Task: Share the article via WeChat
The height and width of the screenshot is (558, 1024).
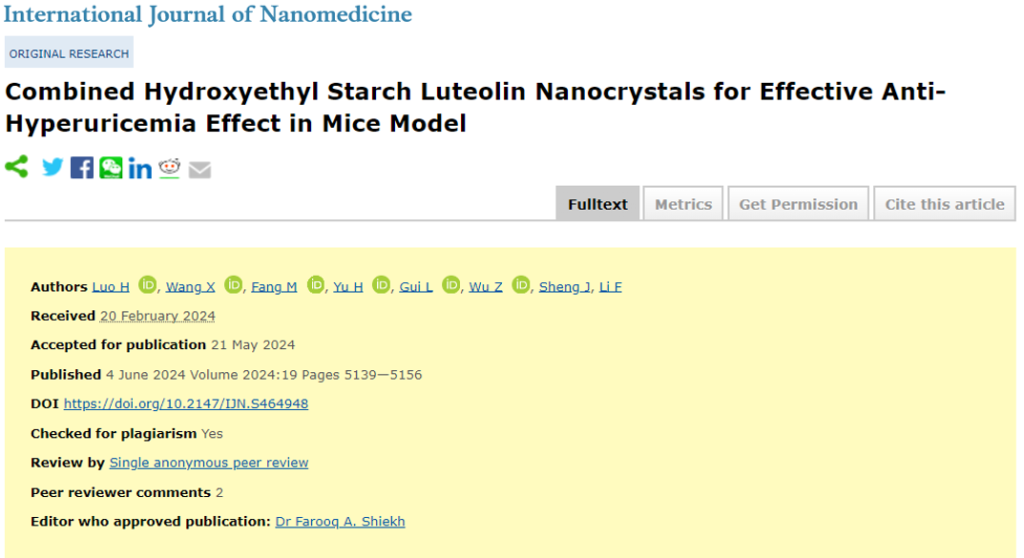Action: click(111, 168)
